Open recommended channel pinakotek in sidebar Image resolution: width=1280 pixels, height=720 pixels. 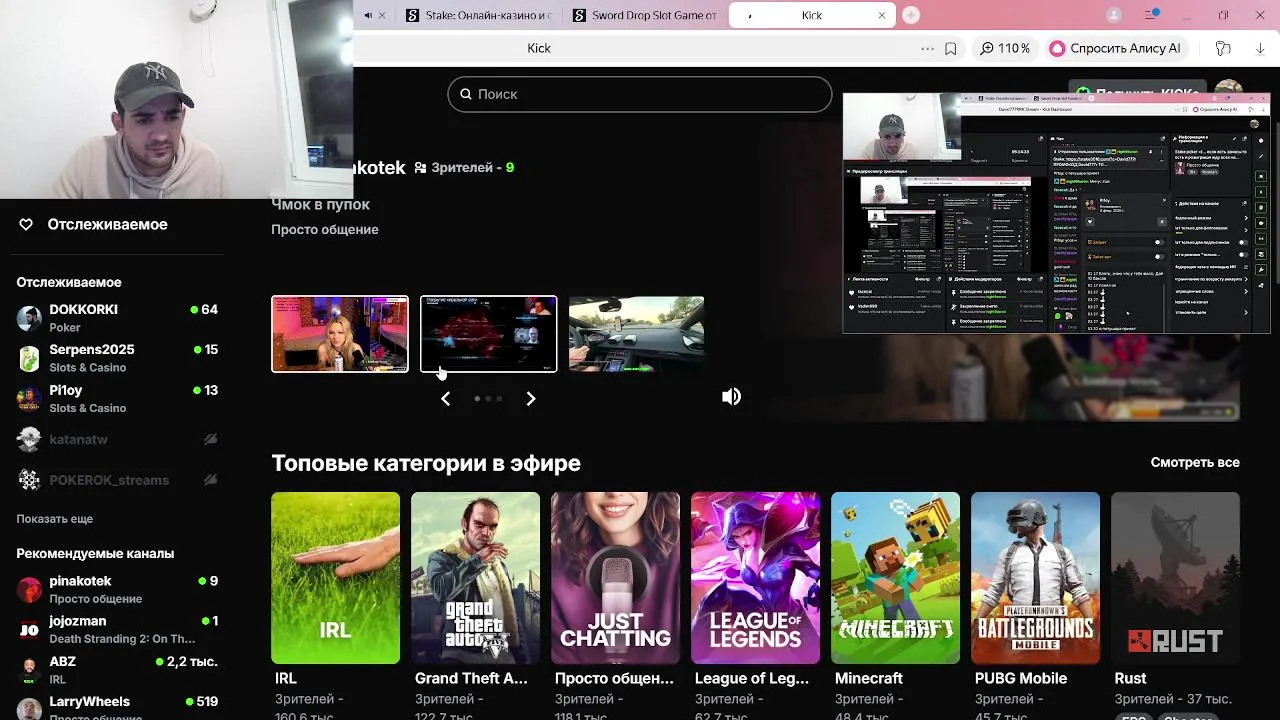tap(118, 589)
